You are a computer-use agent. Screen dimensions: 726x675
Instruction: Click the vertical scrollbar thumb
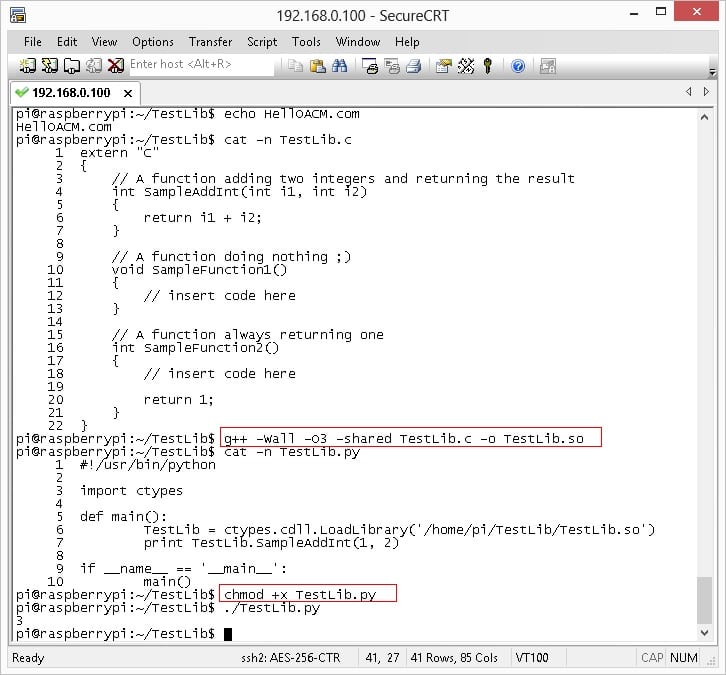tap(704, 600)
